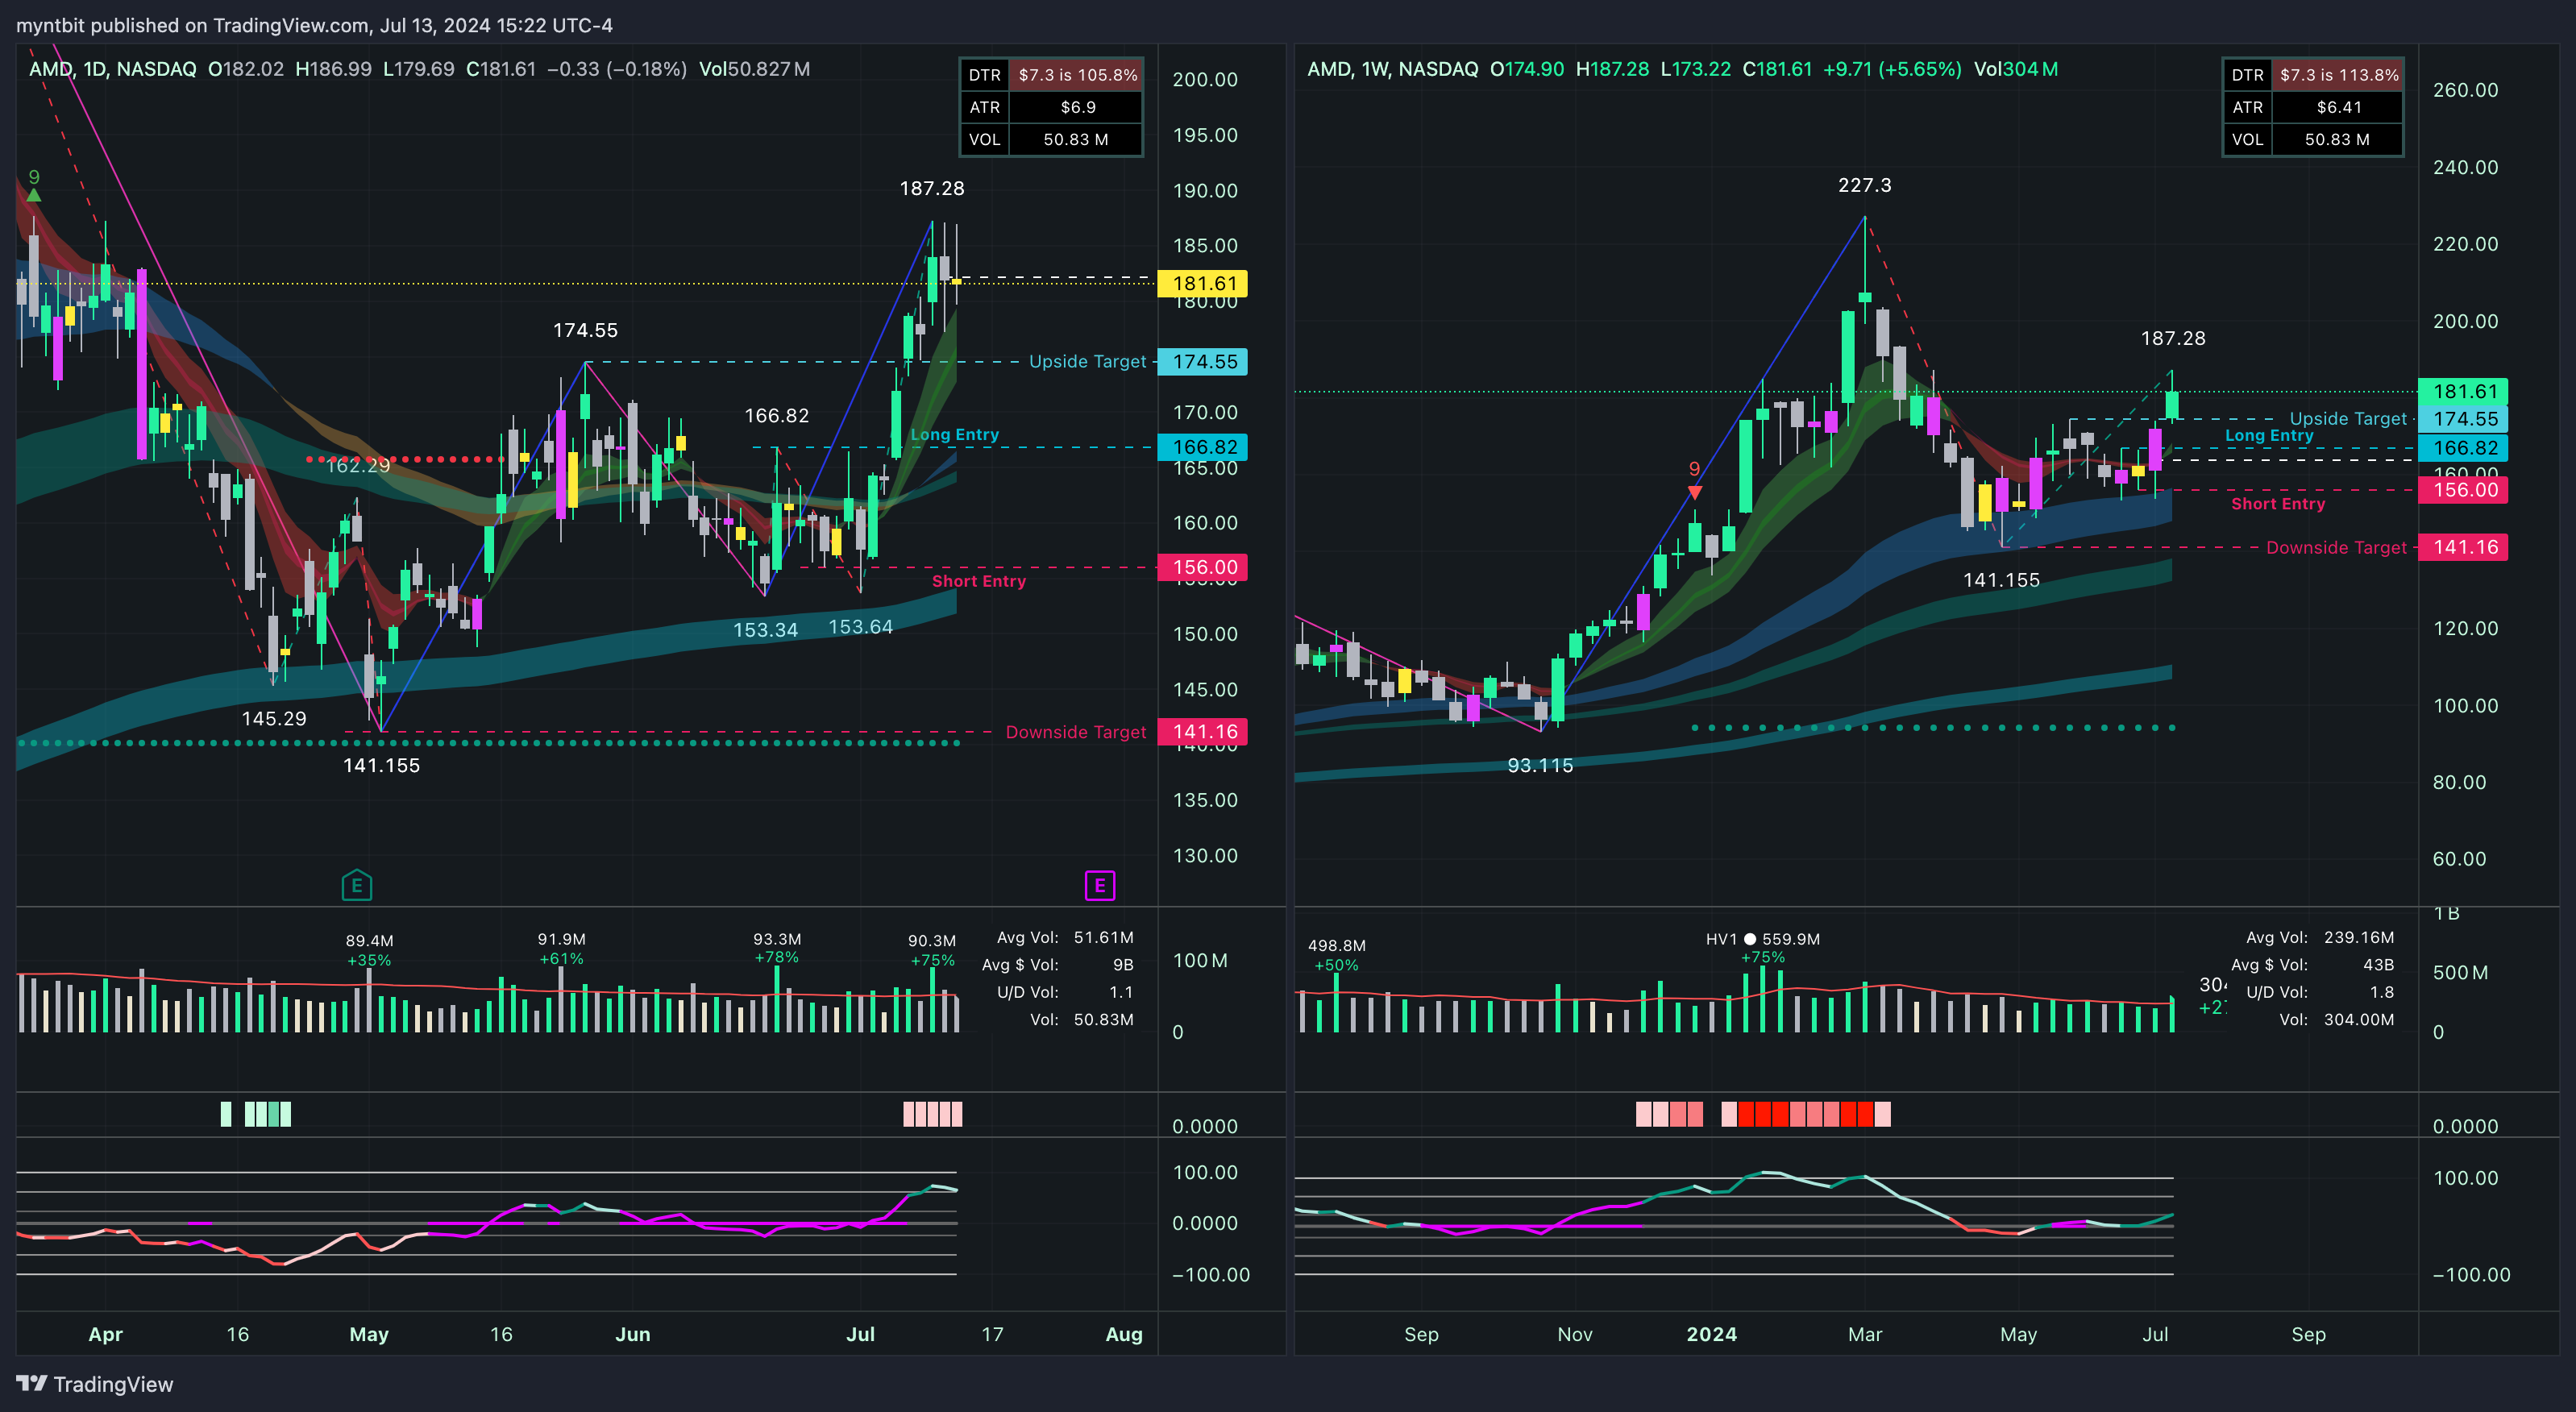
Task: Click the 141.155 low label on daily chart
Action: click(381, 765)
